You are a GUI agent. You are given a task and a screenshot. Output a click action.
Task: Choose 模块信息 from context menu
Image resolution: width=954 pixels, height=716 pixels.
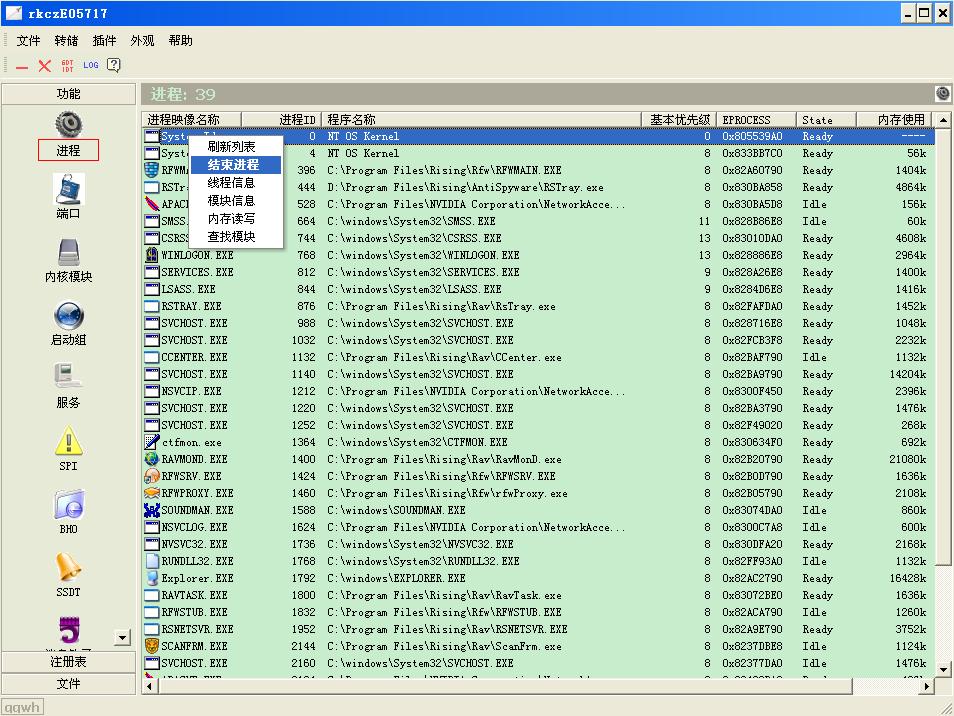tap(236, 201)
